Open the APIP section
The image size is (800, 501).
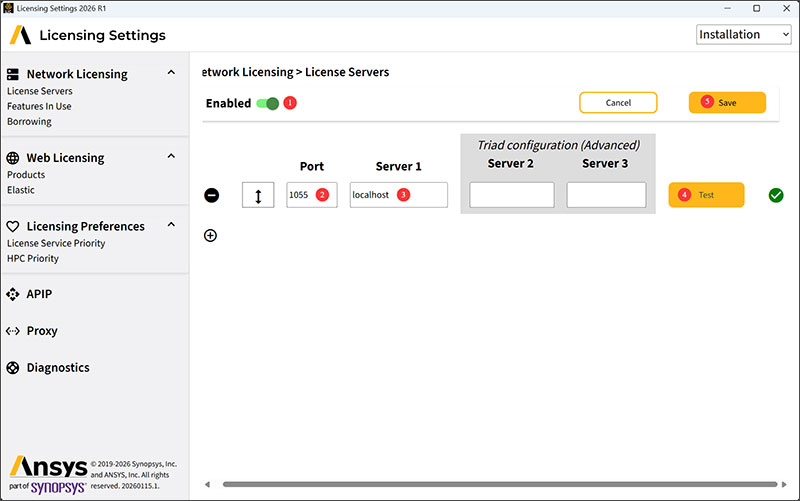[39, 294]
